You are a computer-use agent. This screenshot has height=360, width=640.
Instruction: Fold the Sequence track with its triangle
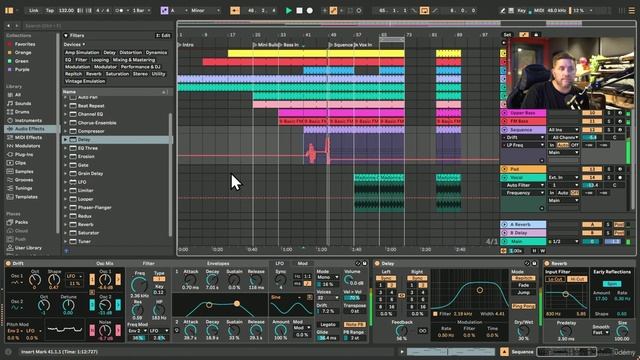[x=504, y=130]
